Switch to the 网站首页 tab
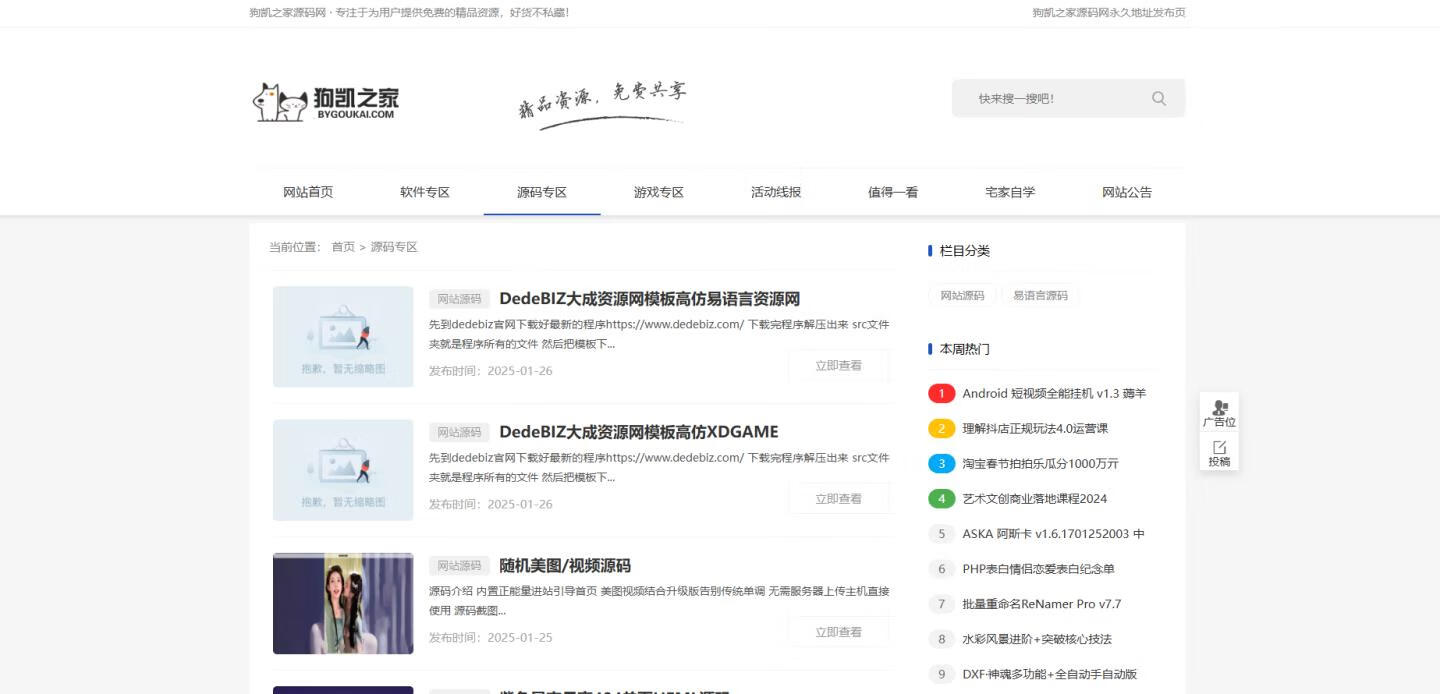This screenshot has height=694, width=1440. [308, 192]
